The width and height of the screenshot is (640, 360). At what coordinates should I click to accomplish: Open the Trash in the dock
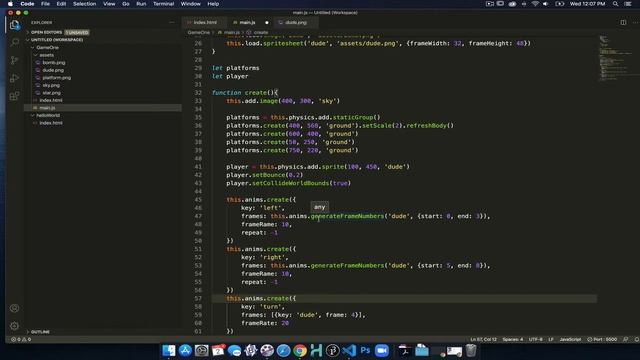[471, 351]
